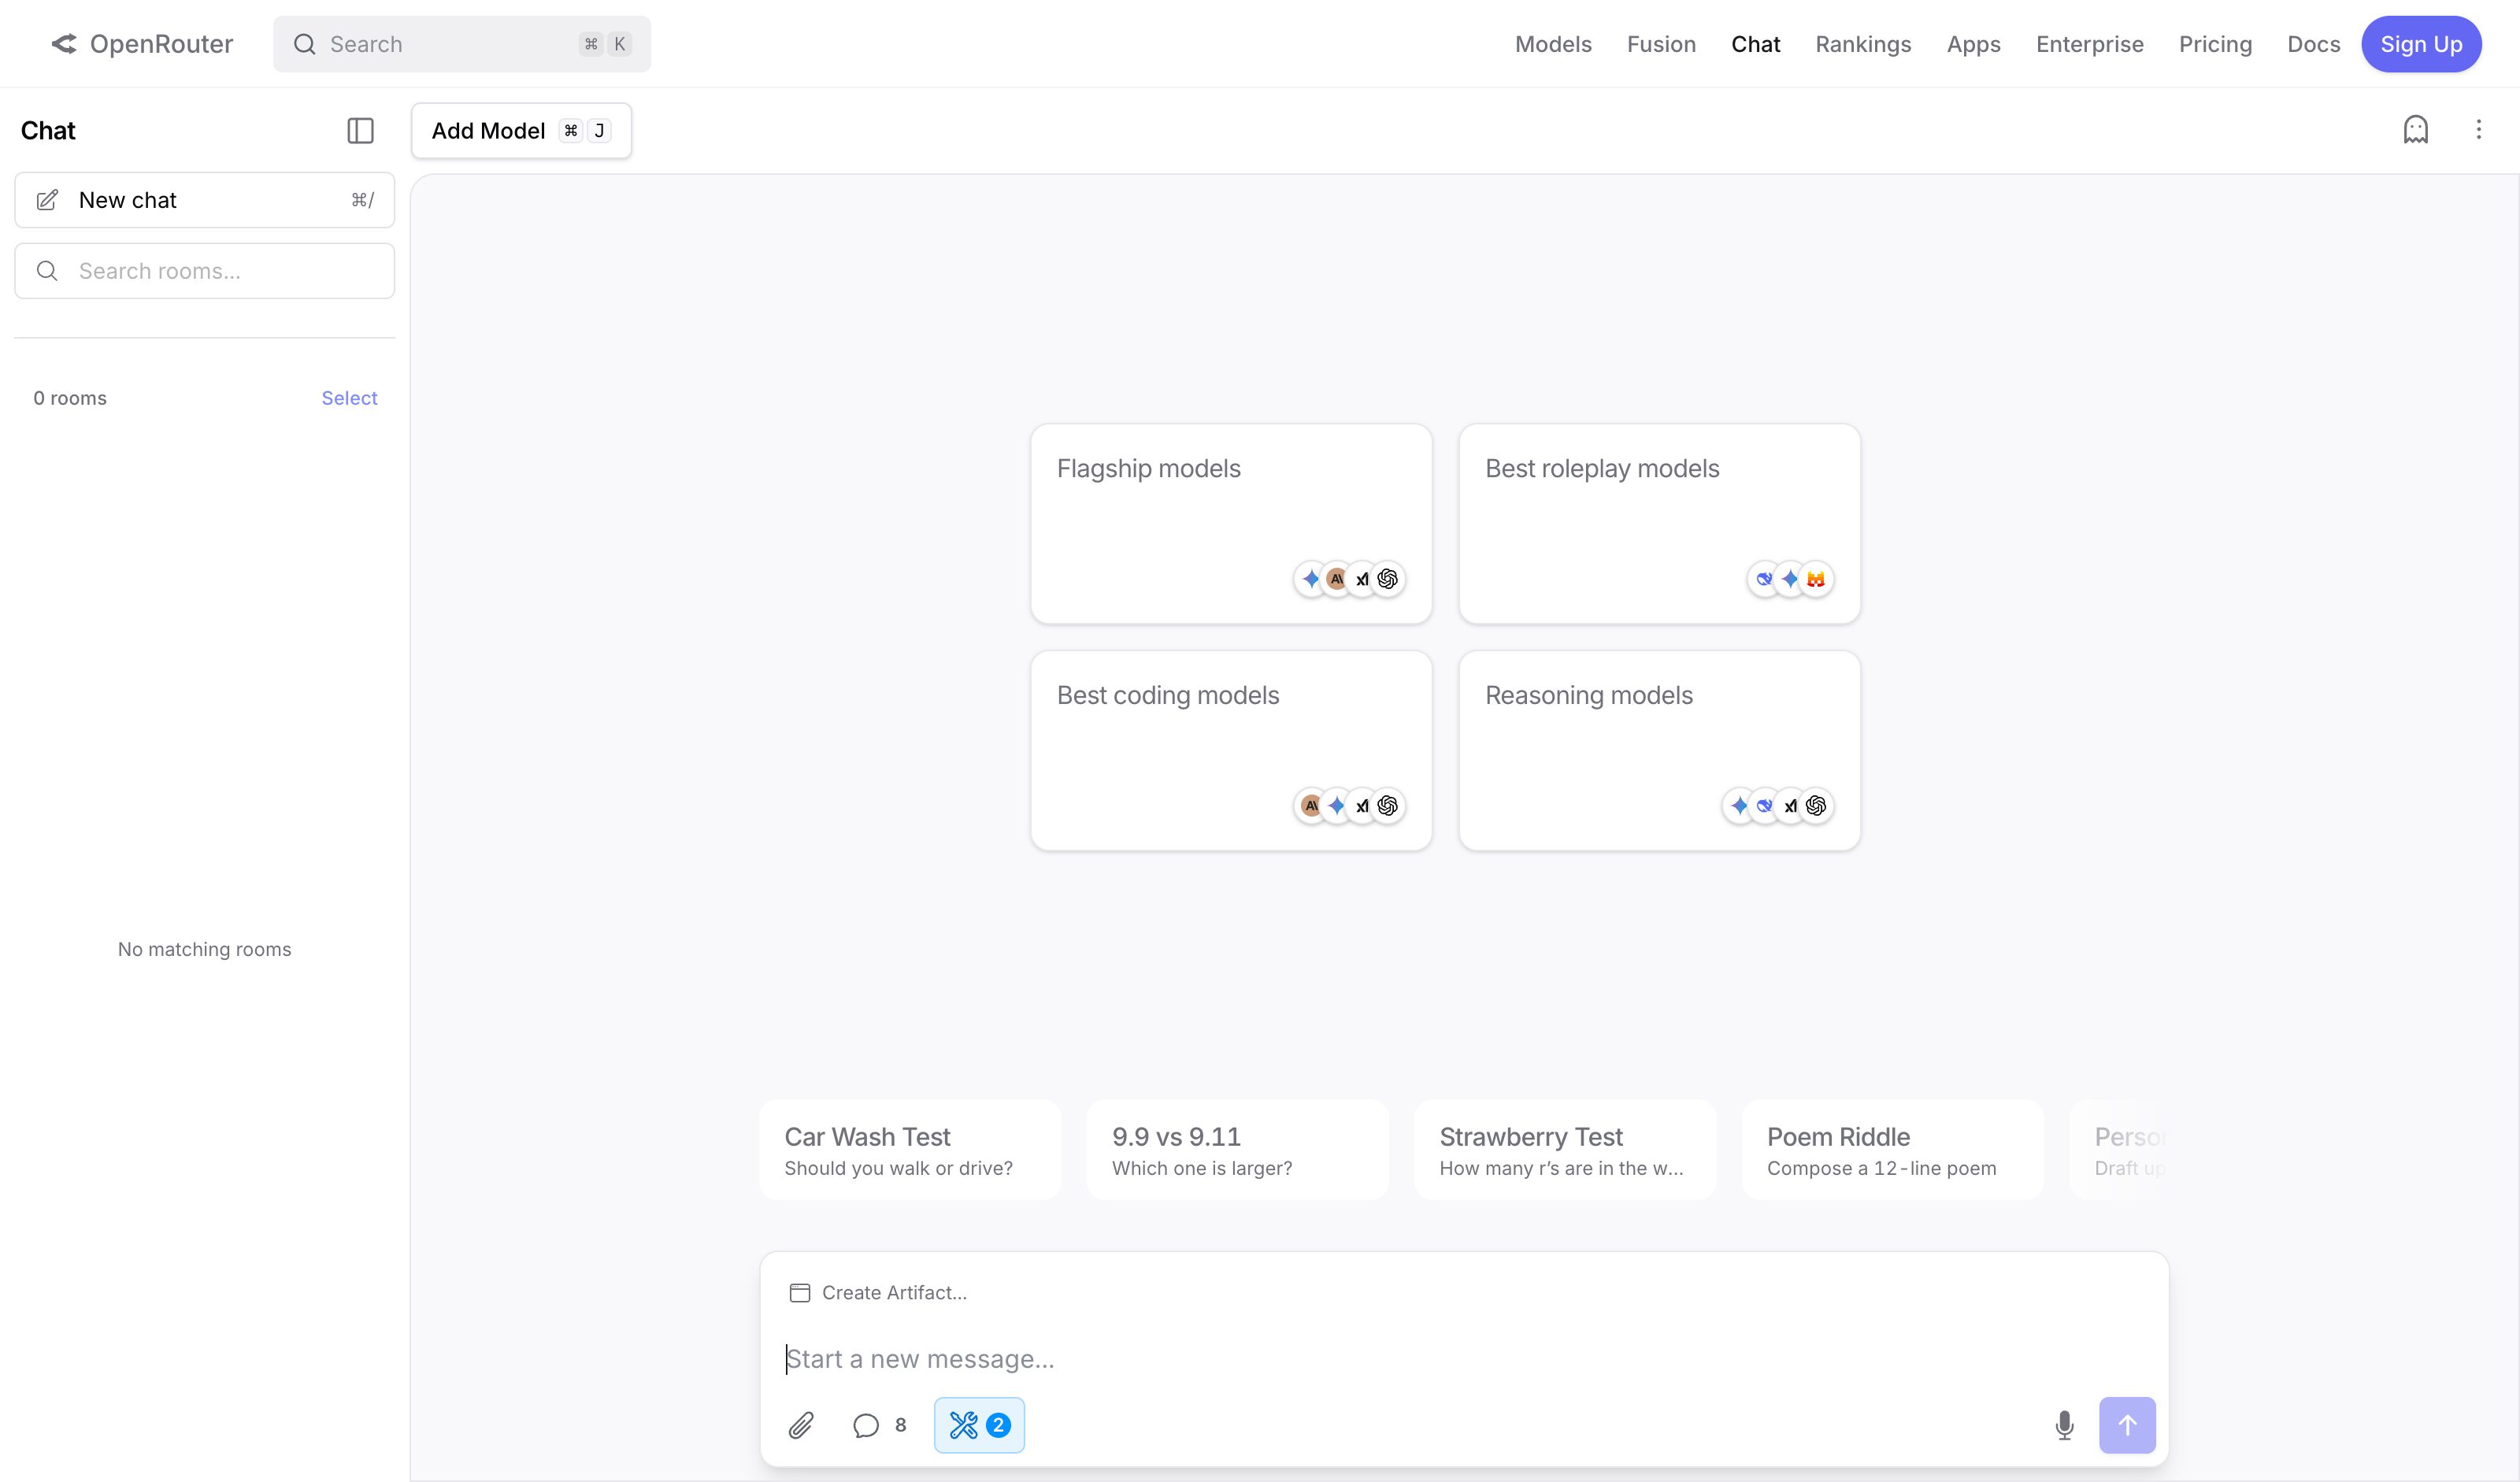Select the 9.9 vs 9.11 prompt

[x=1237, y=1150]
